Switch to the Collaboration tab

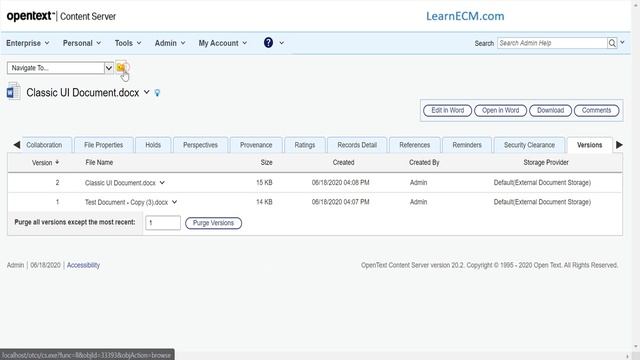[x=44, y=145]
